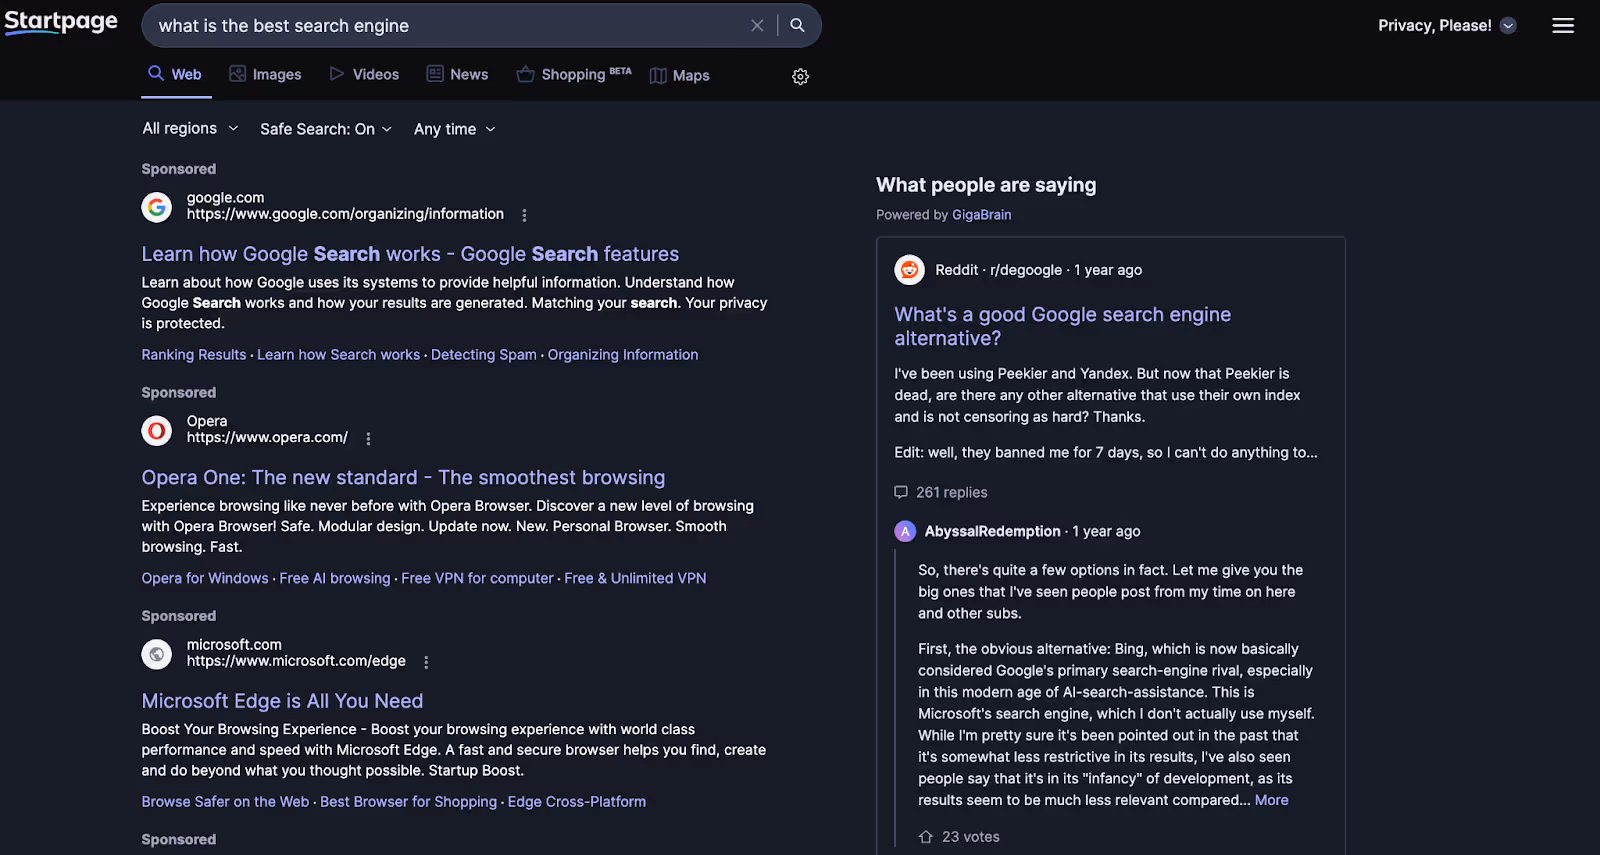Switch to the Videos tab
The image size is (1600, 855).
(x=364, y=75)
